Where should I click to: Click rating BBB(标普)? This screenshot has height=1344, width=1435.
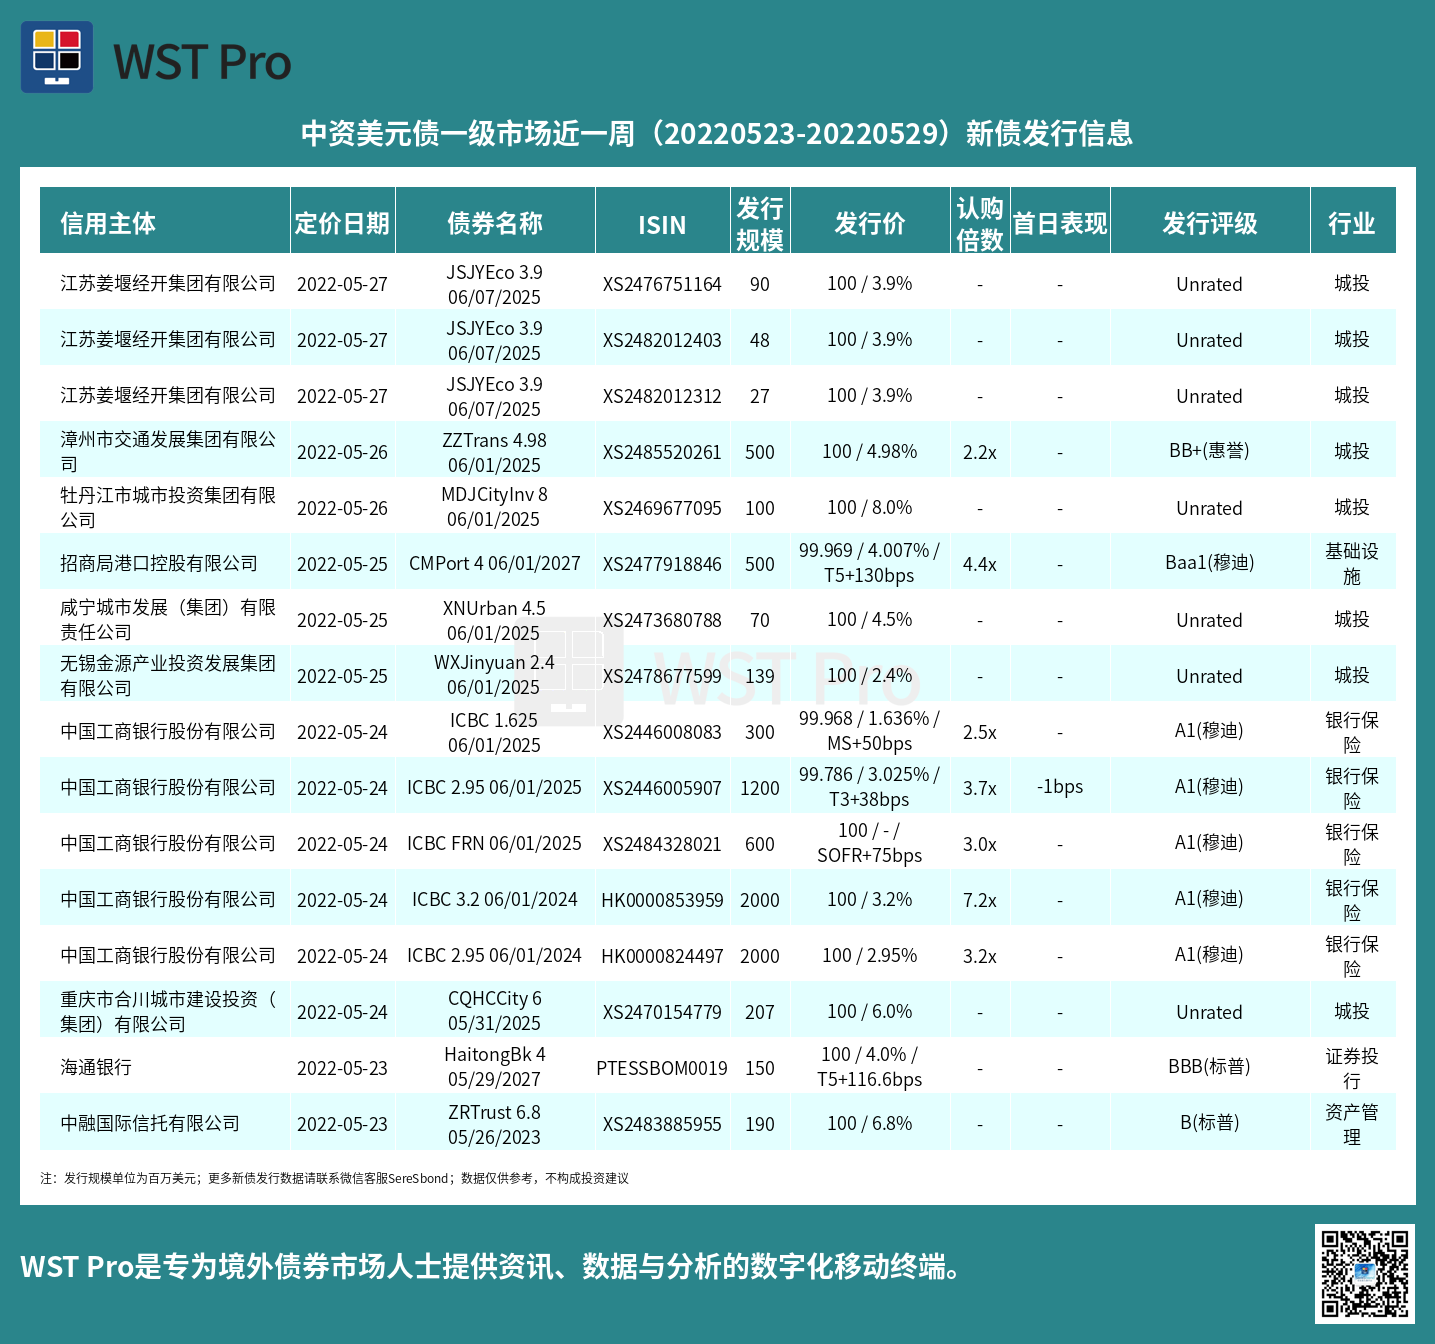(x=1209, y=1067)
